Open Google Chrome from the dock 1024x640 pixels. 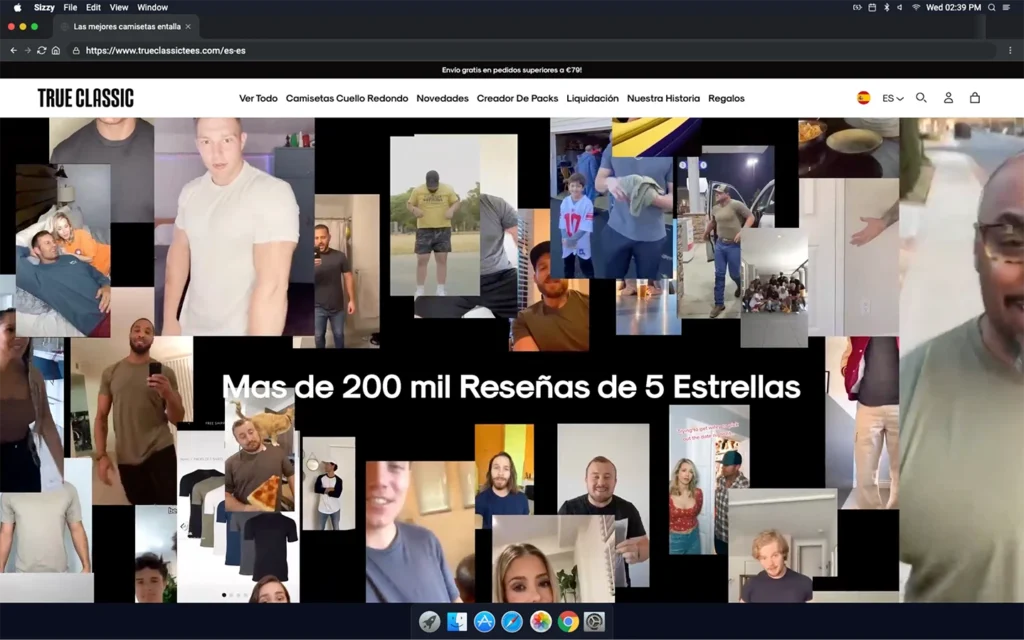click(x=568, y=621)
